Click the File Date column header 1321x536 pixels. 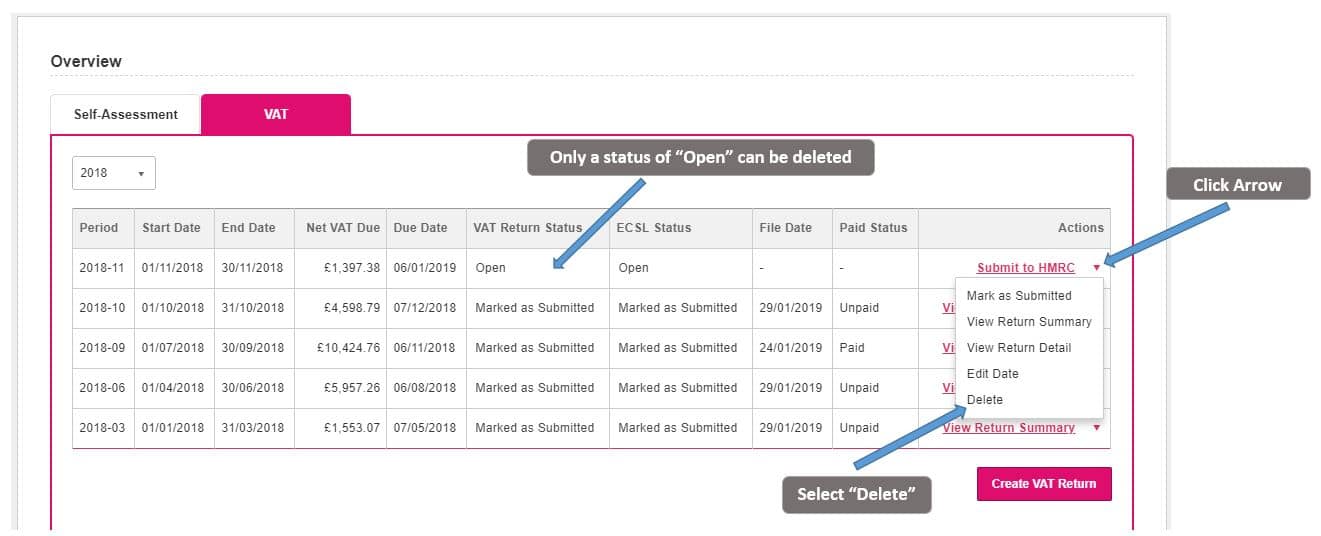[785, 228]
